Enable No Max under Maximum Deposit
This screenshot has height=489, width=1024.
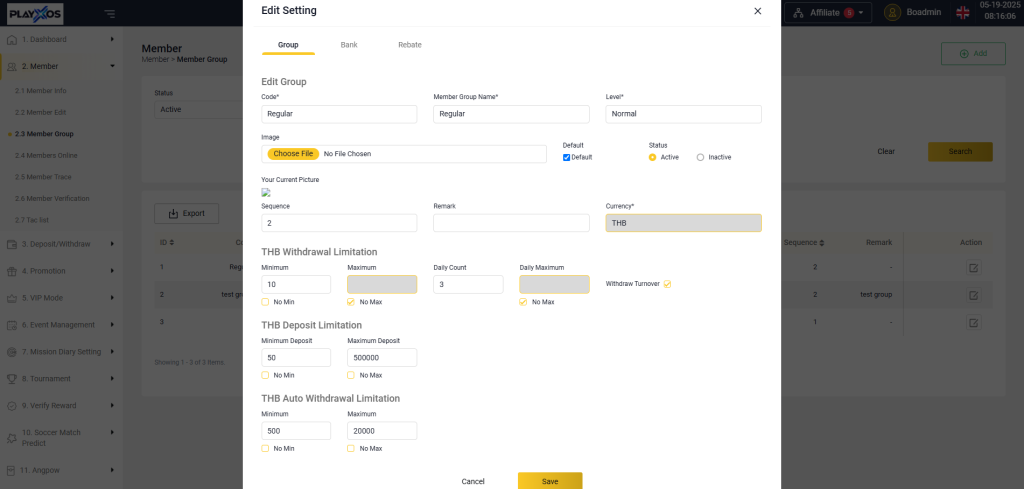tap(351, 375)
